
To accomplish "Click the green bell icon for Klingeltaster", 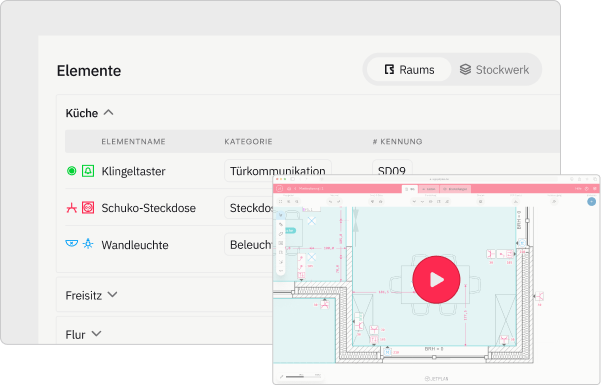I will (88, 171).
